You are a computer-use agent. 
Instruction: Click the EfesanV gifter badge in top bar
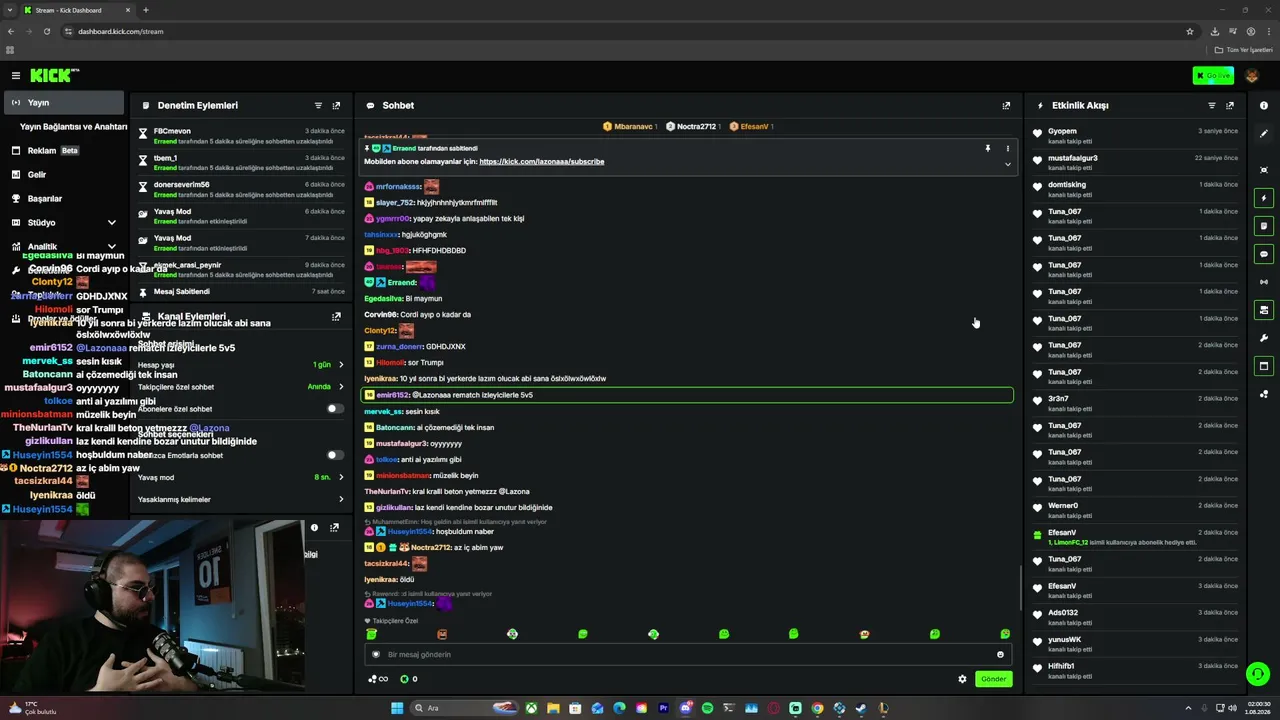751,127
